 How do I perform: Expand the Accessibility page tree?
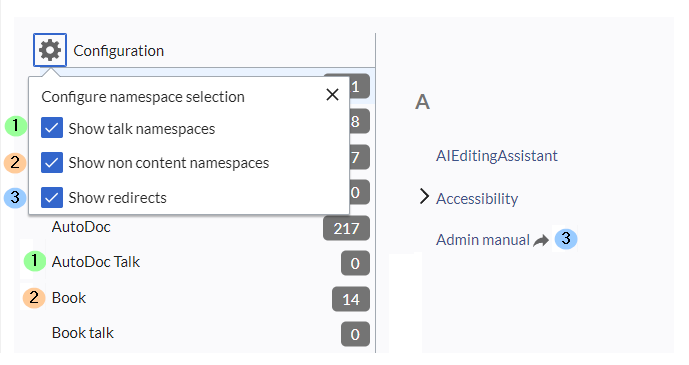point(424,197)
